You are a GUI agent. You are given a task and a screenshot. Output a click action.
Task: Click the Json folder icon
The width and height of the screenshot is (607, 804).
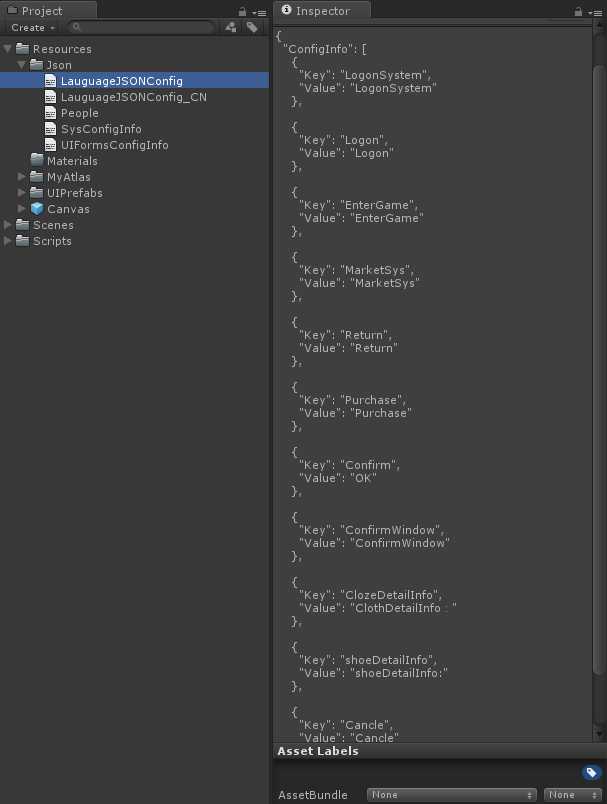[x=36, y=65]
